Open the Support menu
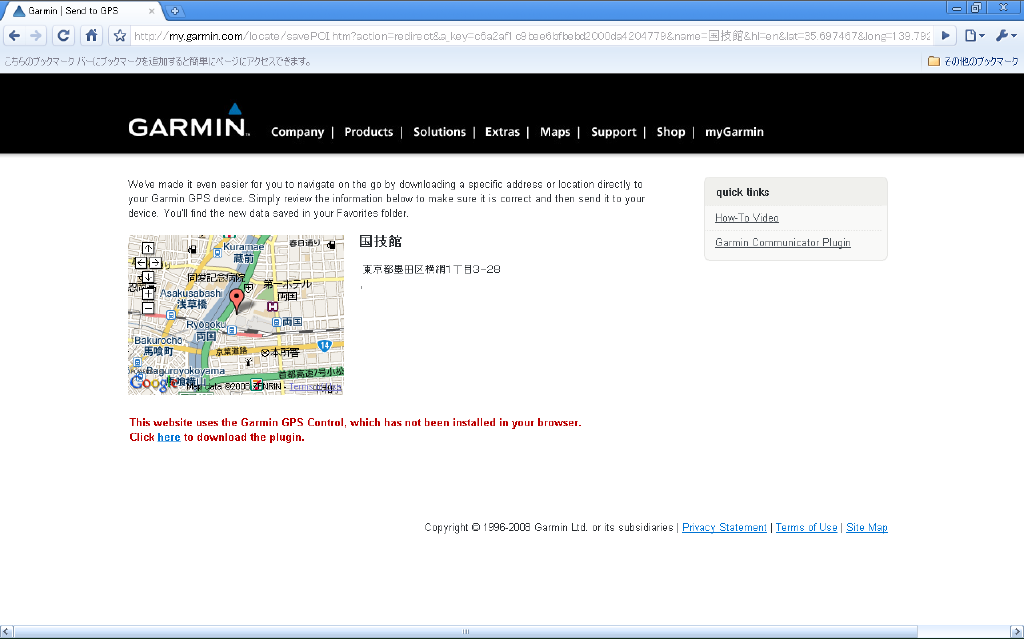 613,132
